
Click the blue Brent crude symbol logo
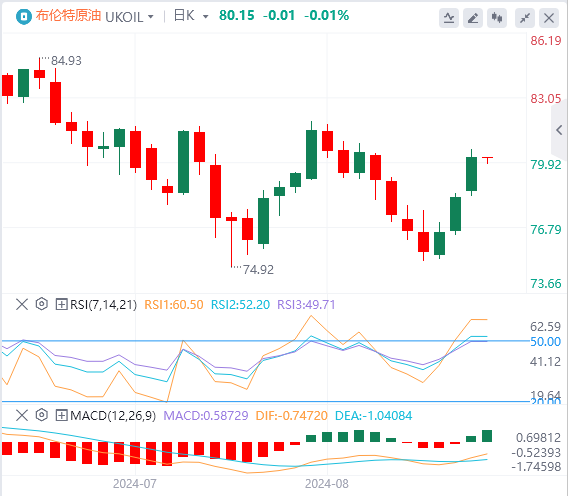[x=24, y=17]
